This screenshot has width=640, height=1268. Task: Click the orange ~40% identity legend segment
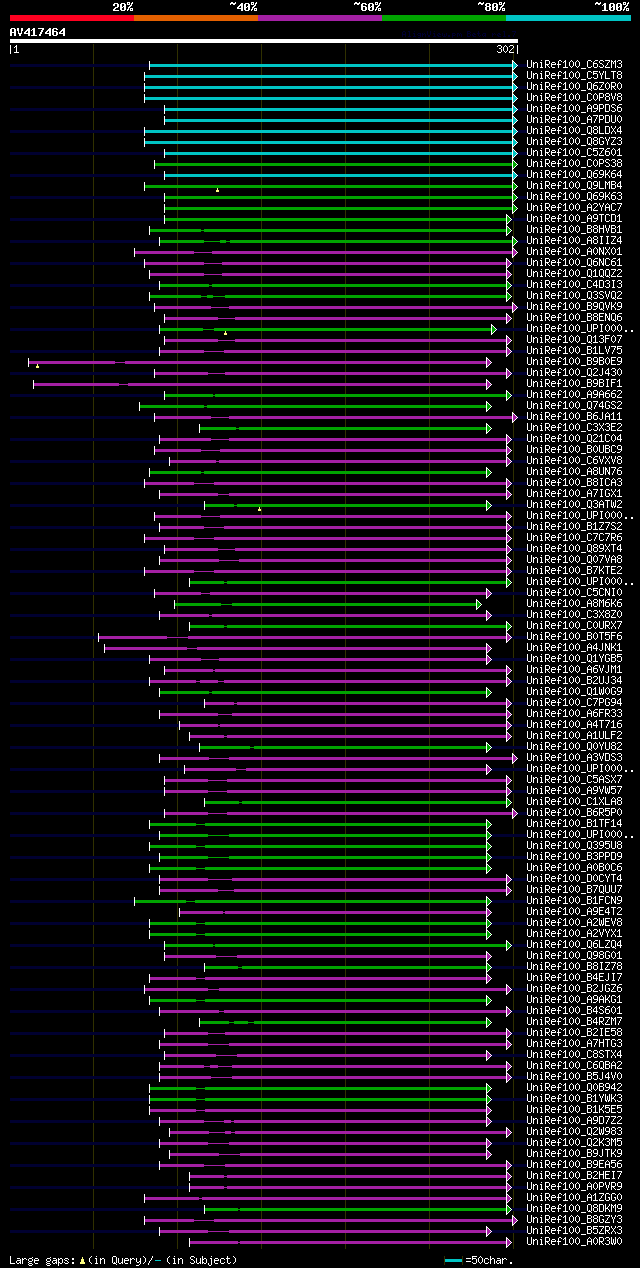(x=196, y=18)
